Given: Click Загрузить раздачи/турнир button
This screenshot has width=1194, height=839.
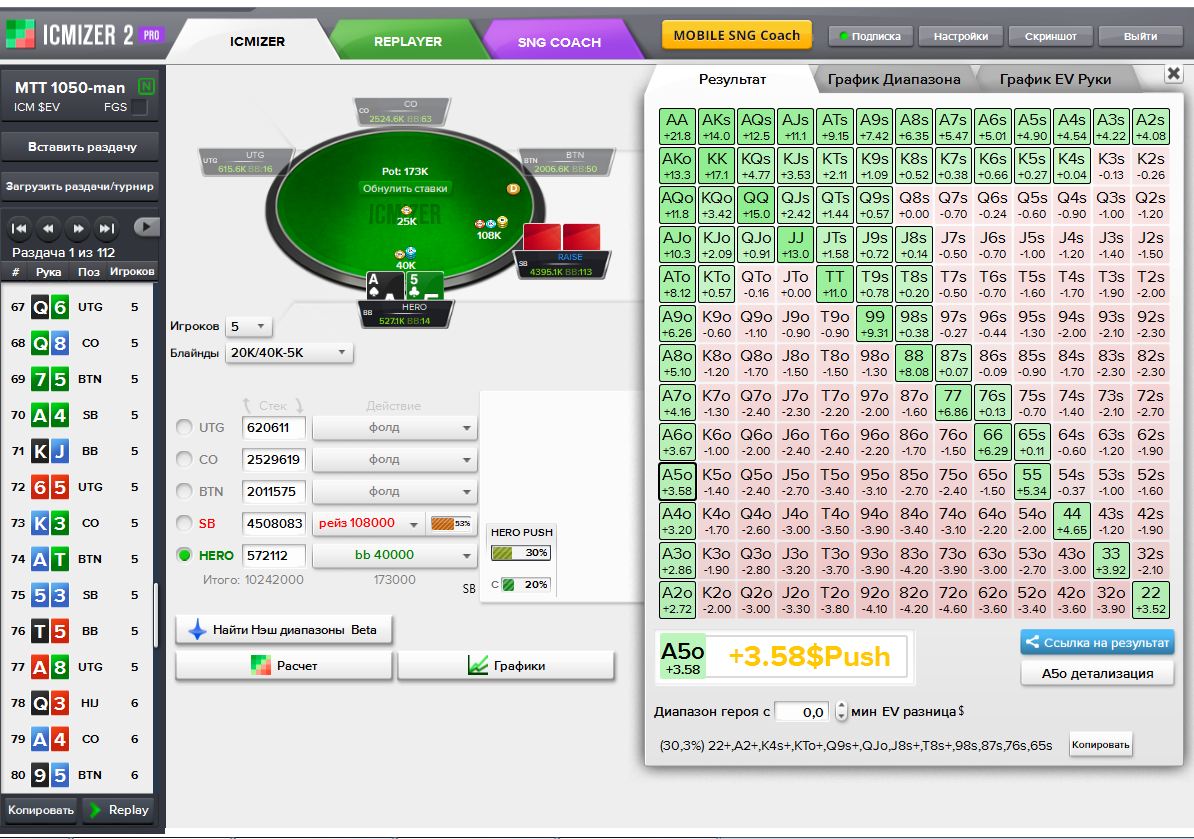Looking at the screenshot, I should tap(80, 186).
